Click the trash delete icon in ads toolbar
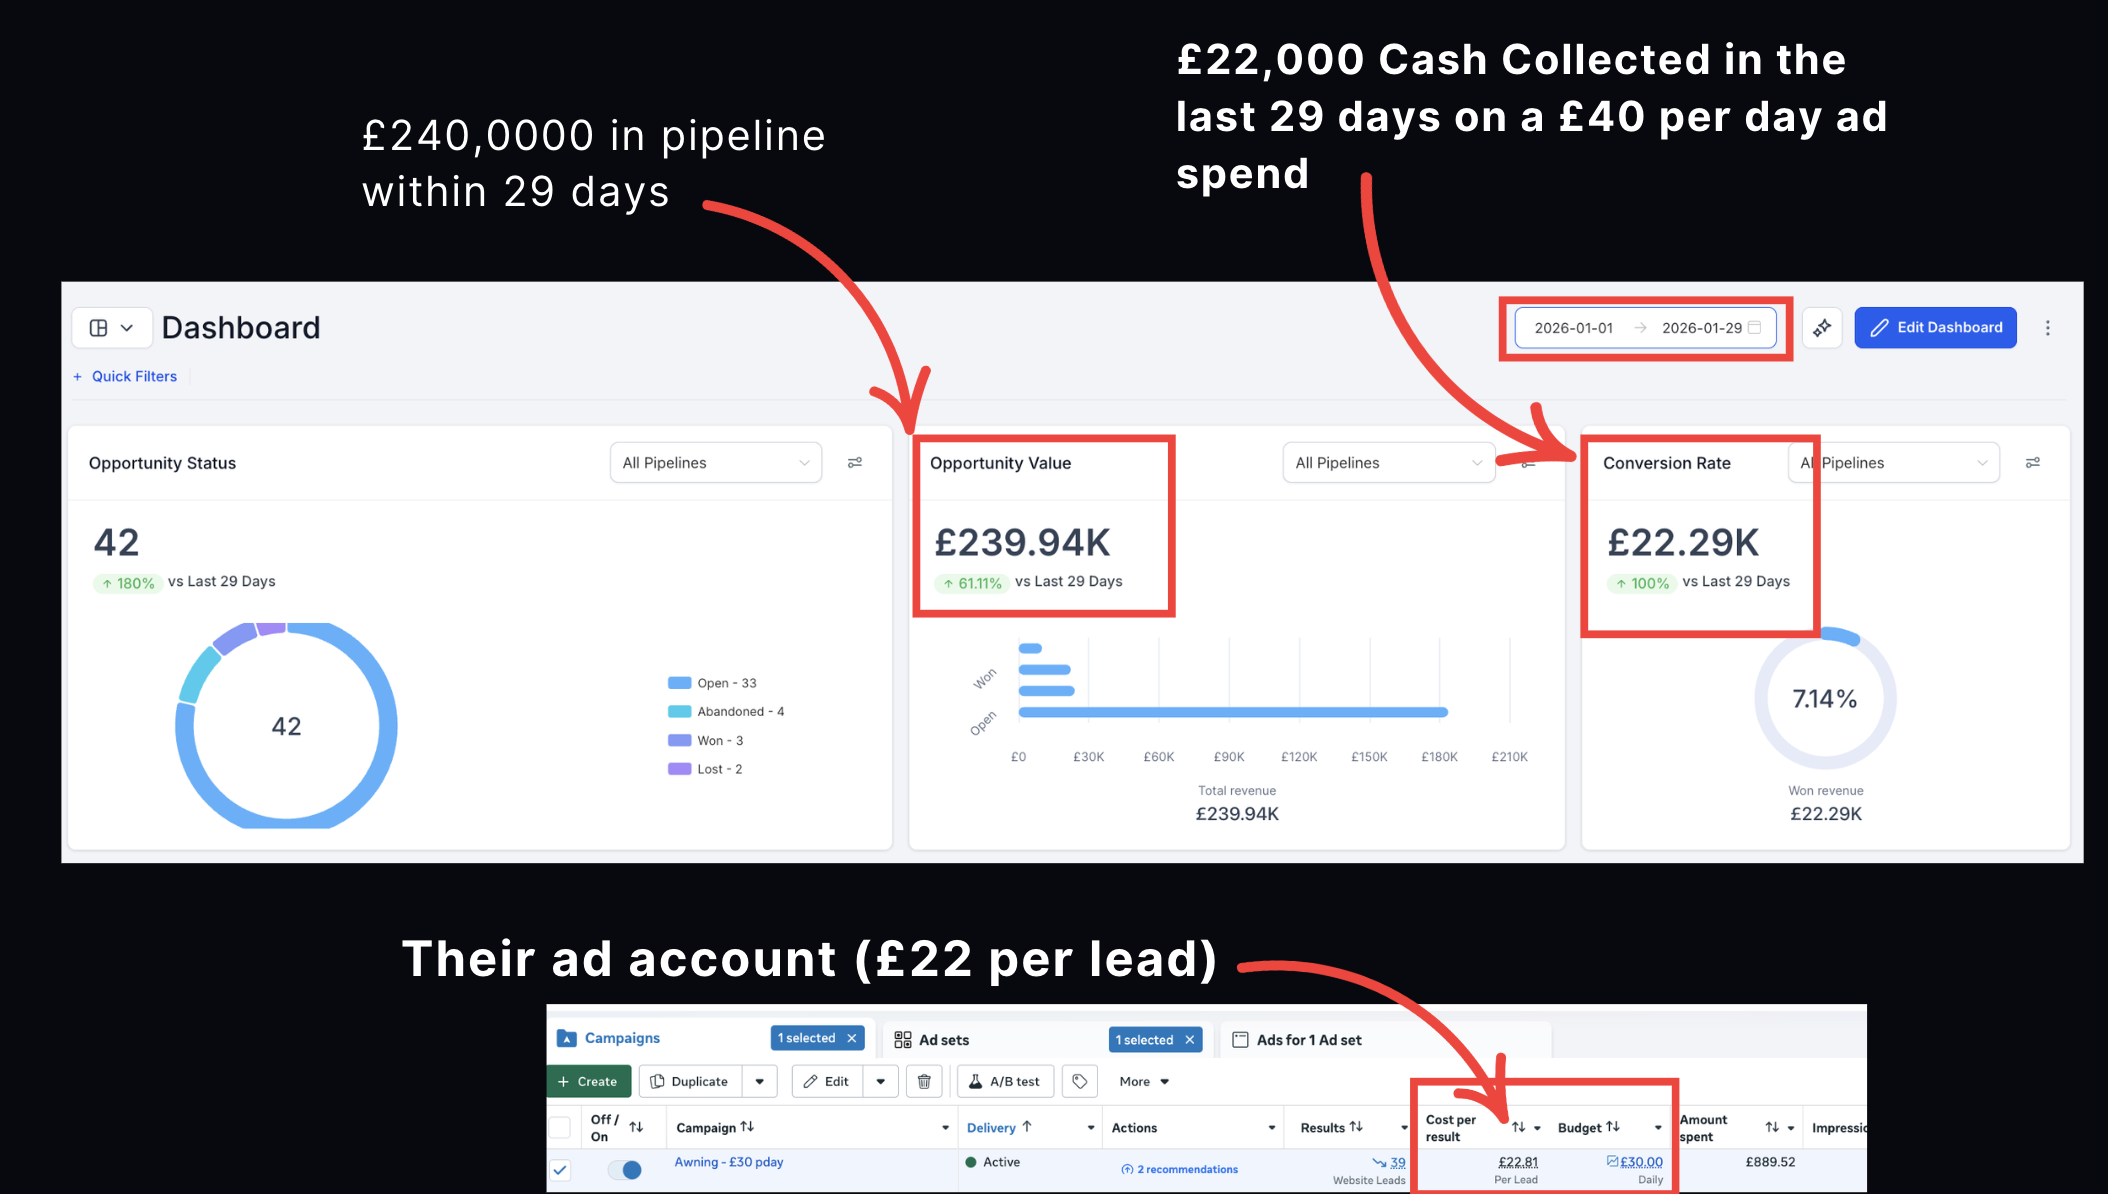 coord(924,1081)
